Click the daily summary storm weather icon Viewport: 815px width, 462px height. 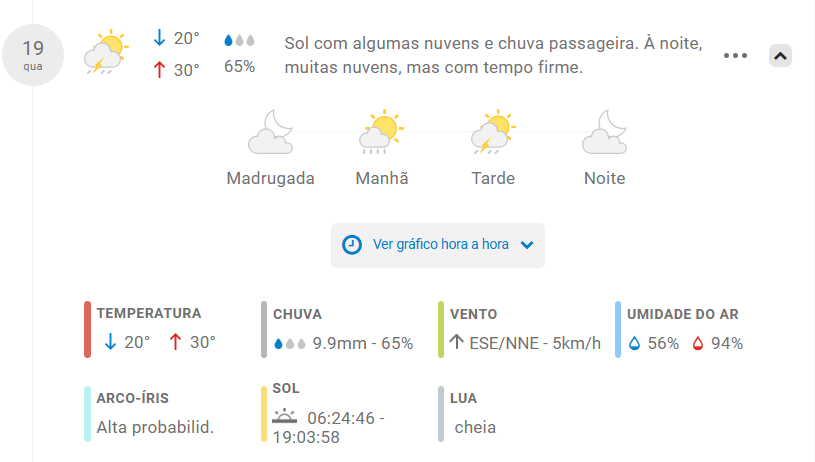pyautogui.click(x=106, y=52)
